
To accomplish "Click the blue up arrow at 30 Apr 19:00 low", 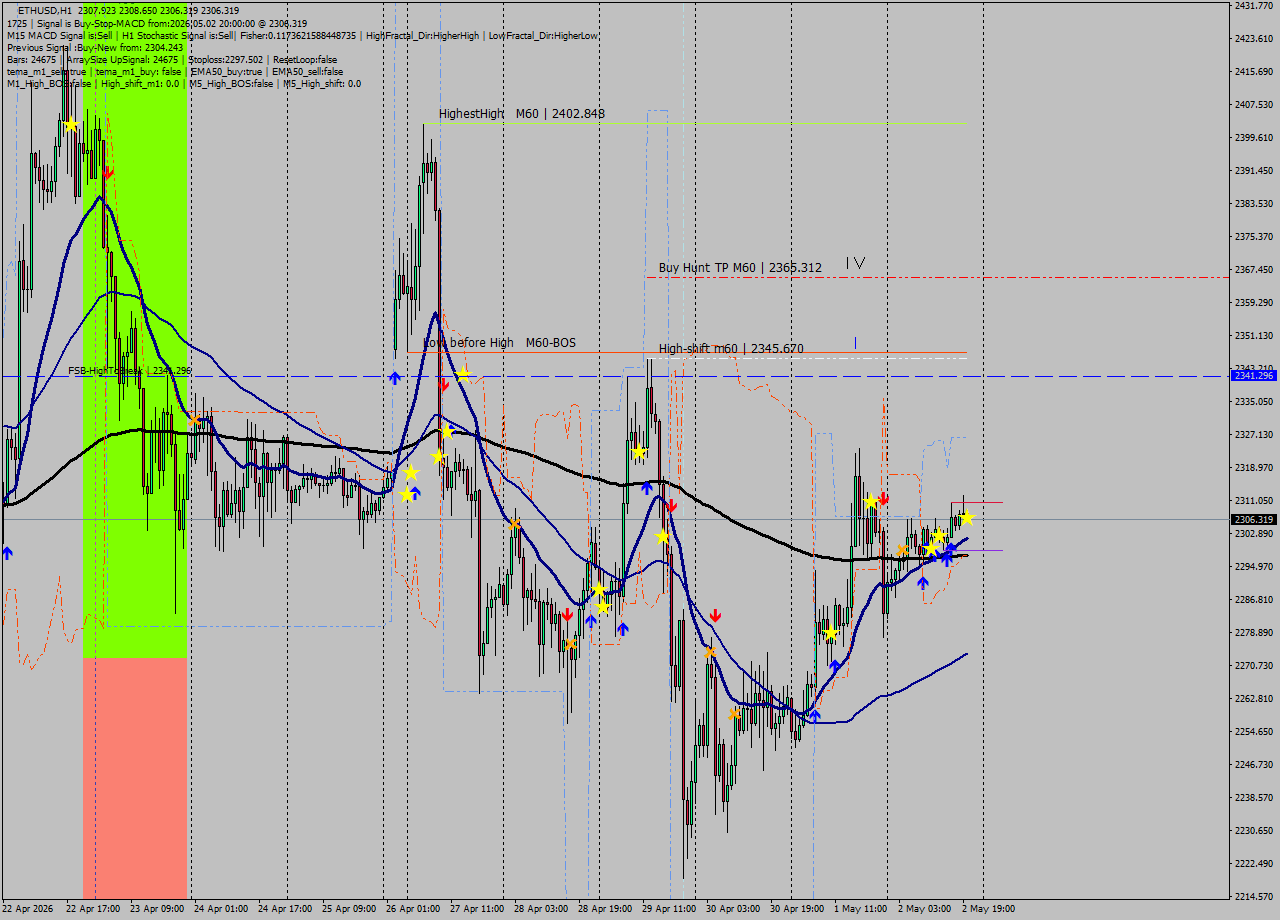I will (815, 715).
